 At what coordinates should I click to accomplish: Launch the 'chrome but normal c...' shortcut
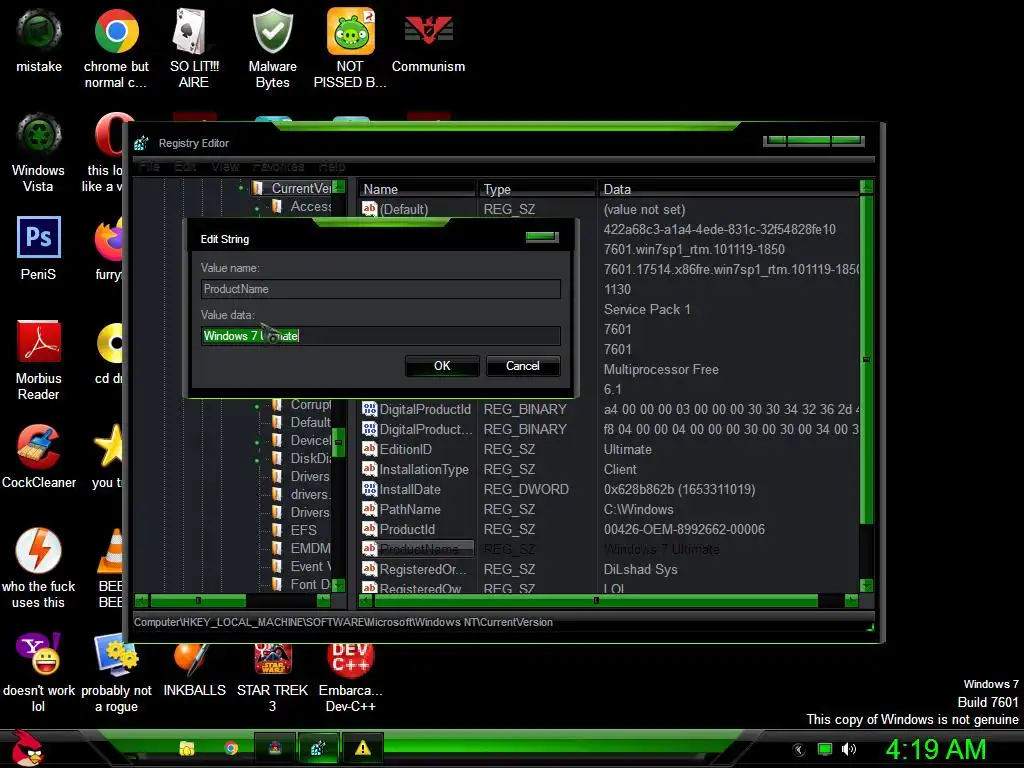pyautogui.click(x=116, y=48)
